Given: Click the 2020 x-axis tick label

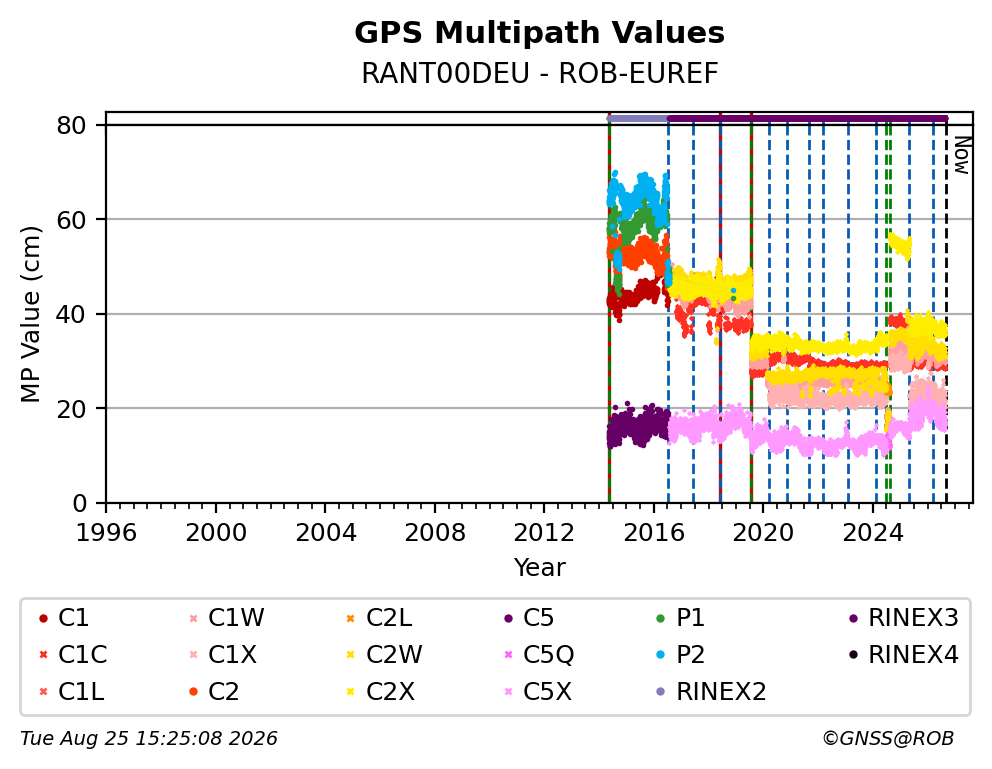Looking at the screenshot, I should coord(763,533).
